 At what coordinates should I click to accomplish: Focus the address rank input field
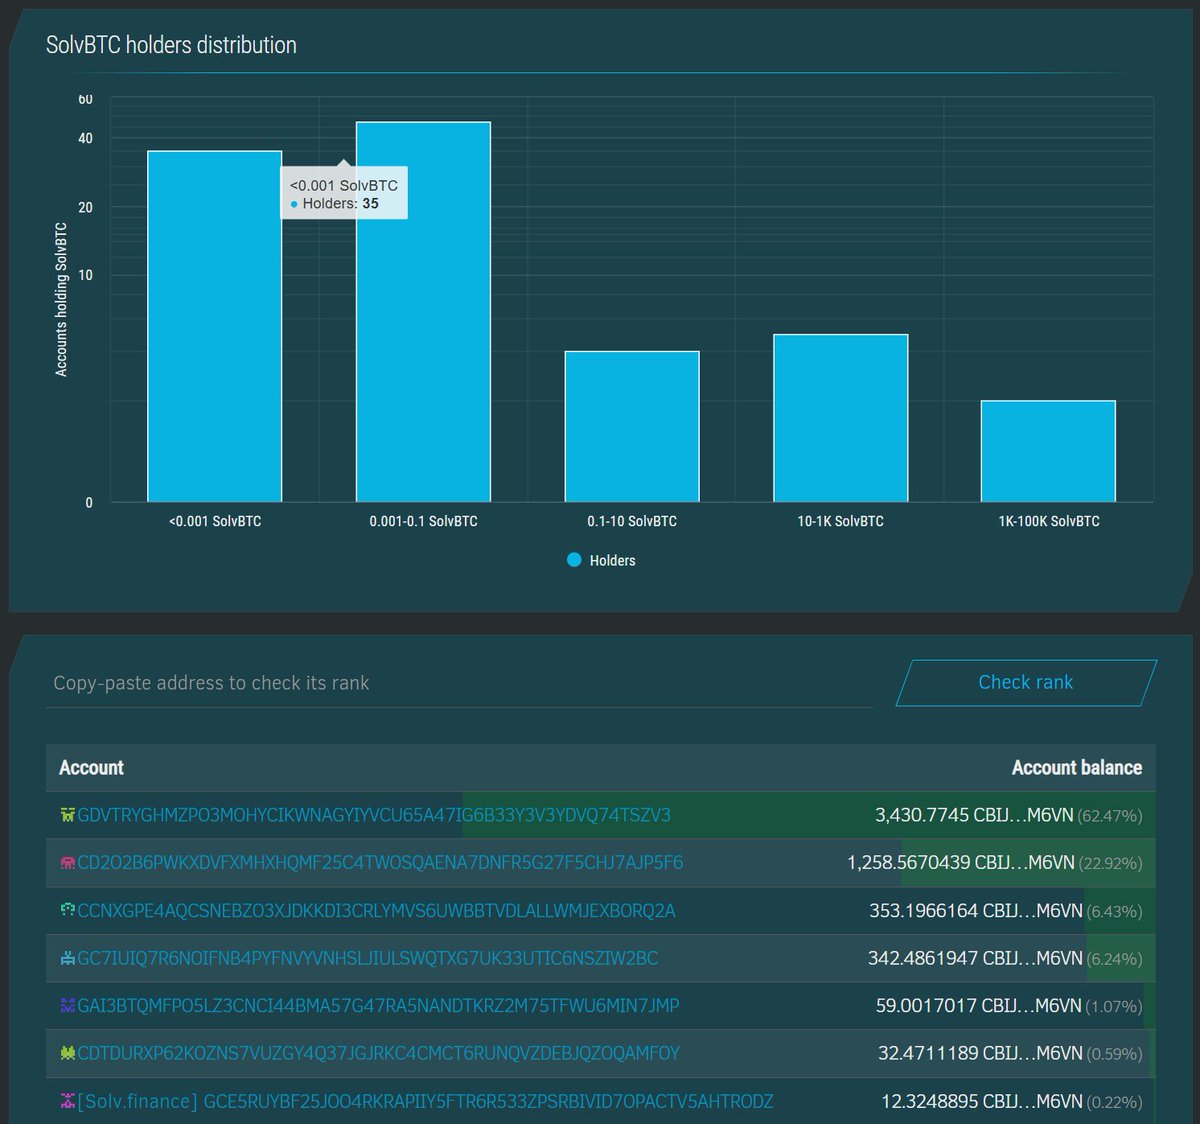point(459,683)
